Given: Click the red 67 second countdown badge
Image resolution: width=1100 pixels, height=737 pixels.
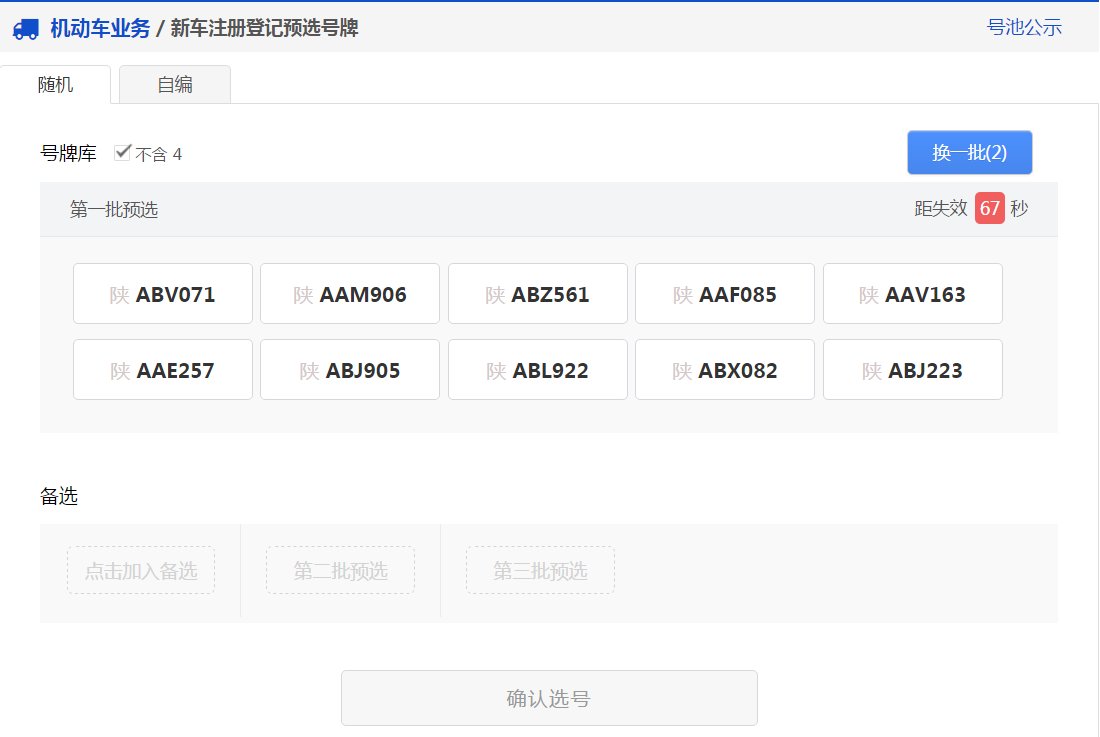Looking at the screenshot, I should (x=991, y=209).
